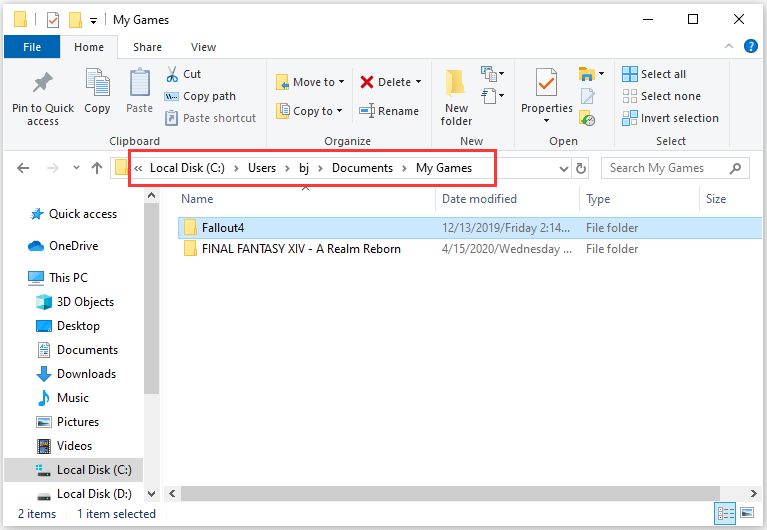767x530 pixels.
Task: Click bj in the breadcrumb path
Action: 304,168
